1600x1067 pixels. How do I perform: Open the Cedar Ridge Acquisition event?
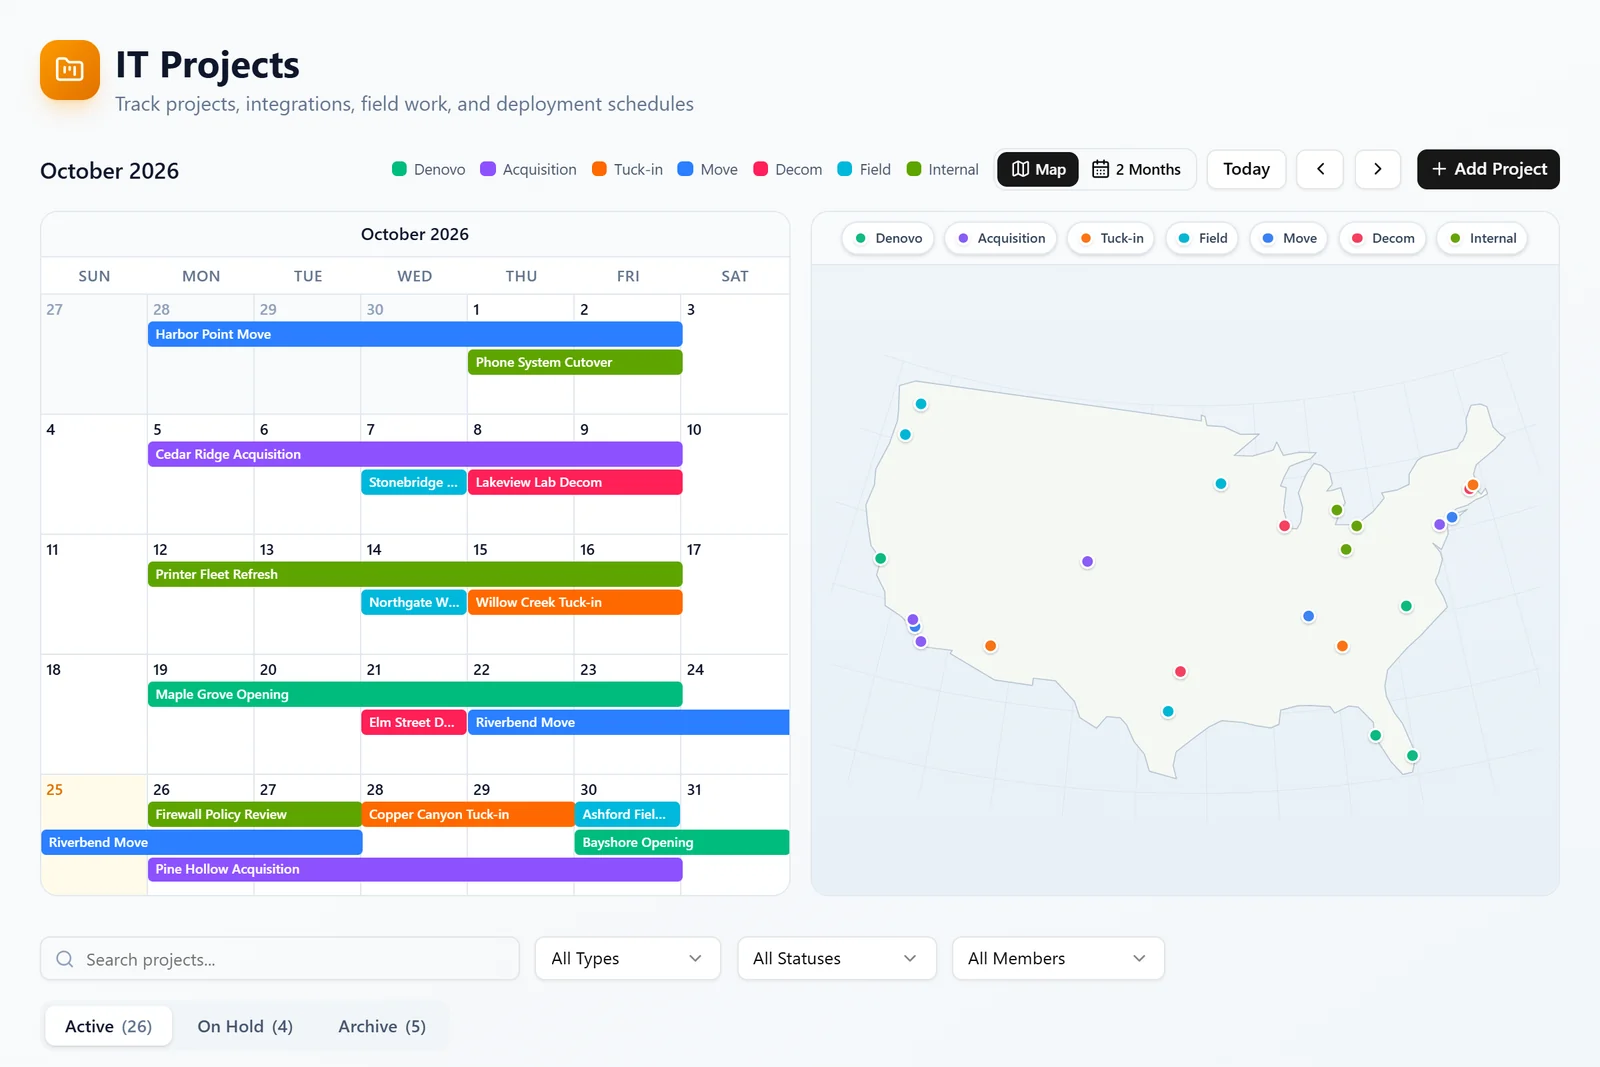(x=415, y=454)
